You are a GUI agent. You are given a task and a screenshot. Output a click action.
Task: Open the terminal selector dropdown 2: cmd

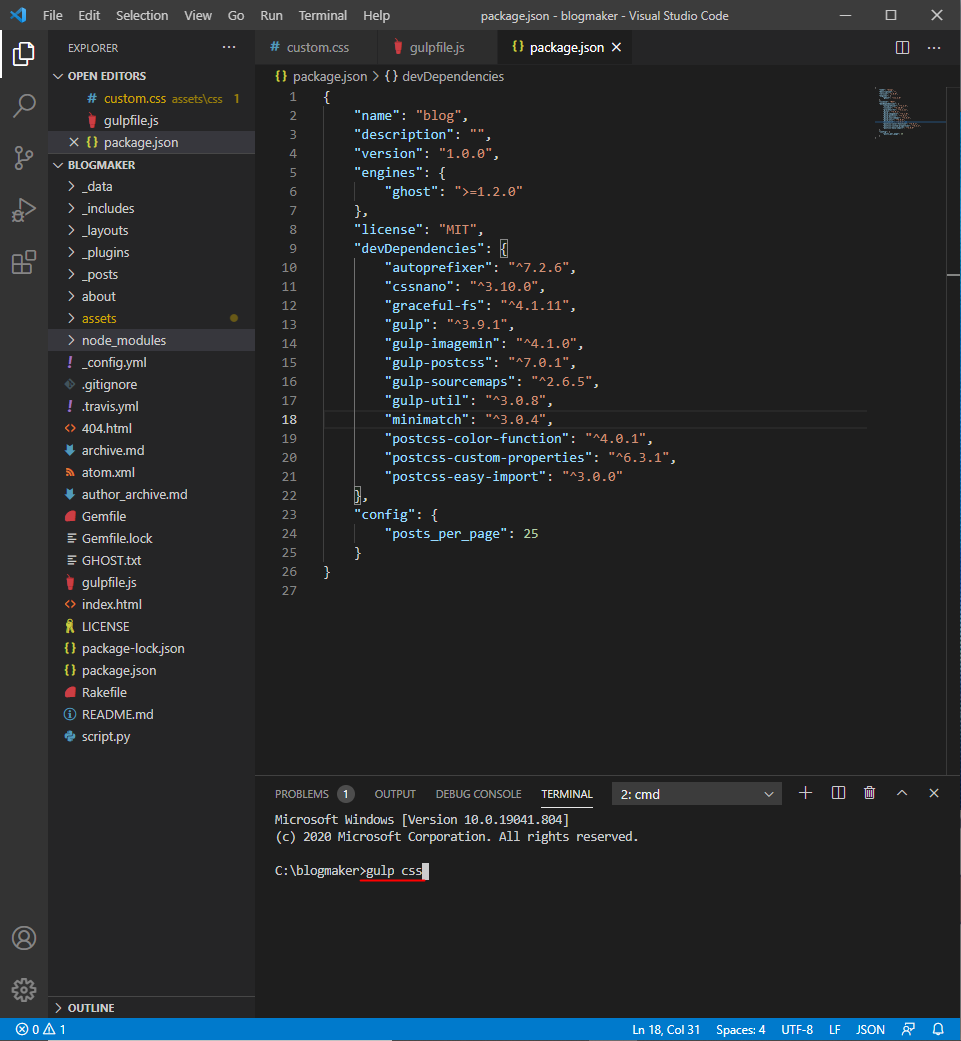coord(696,794)
